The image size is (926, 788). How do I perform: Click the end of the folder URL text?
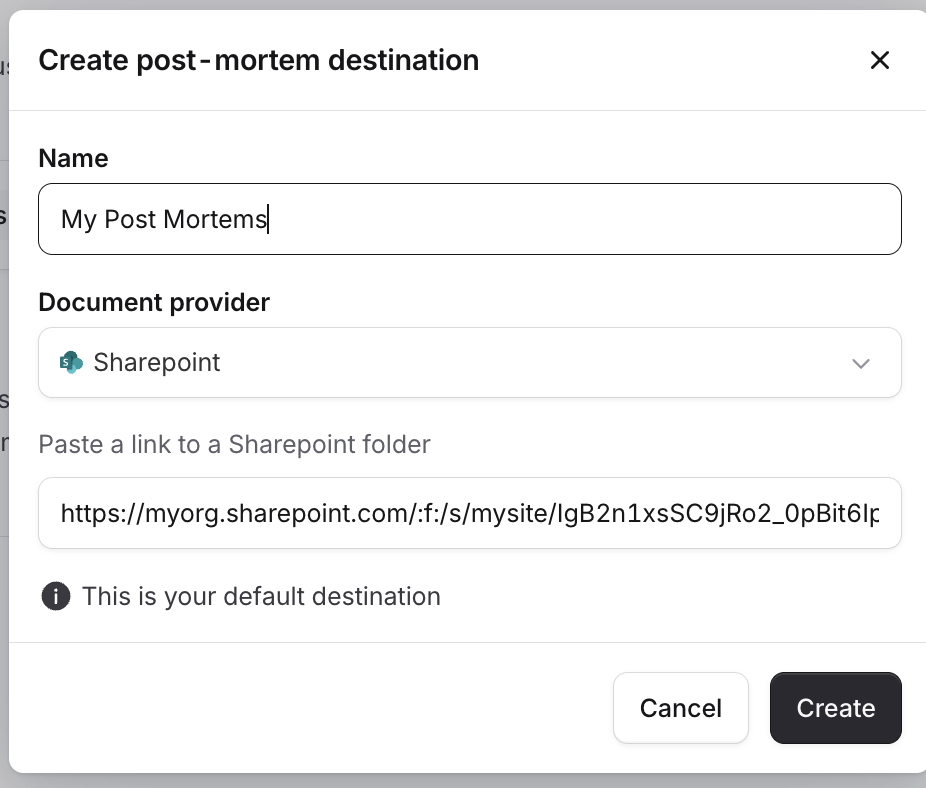click(x=878, y=514)
